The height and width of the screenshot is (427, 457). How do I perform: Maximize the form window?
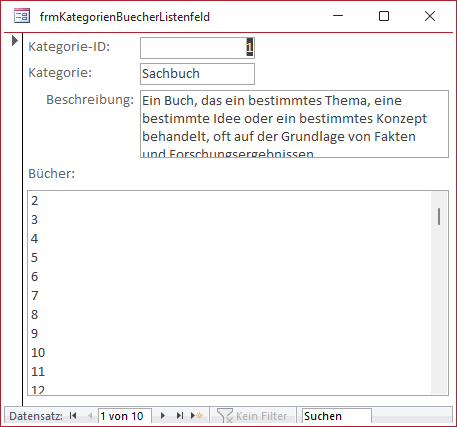click(x=384, y=16)
